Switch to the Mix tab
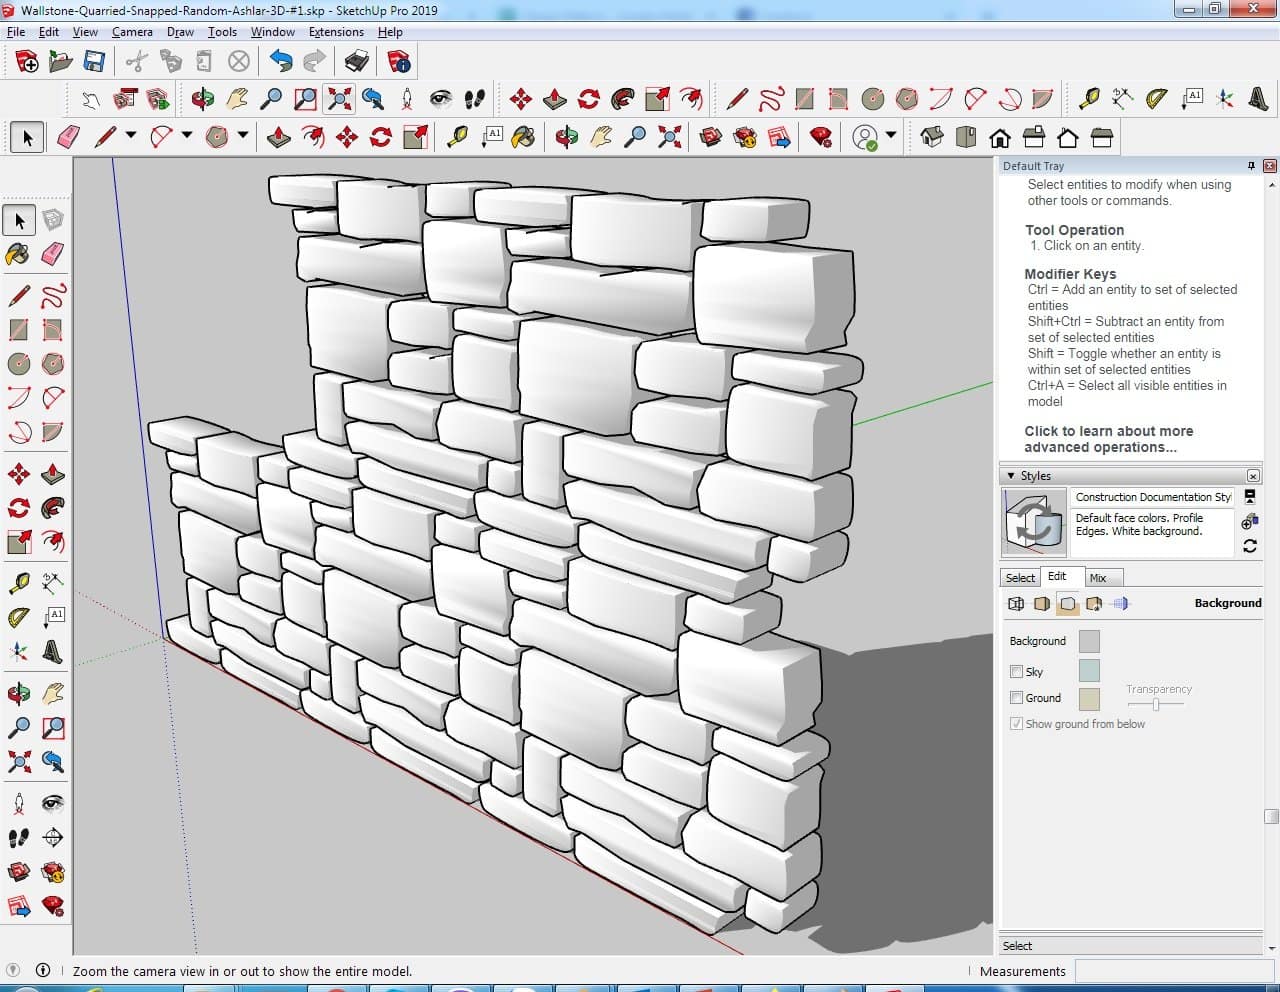This screenshot has width=1280, height=992. 1098,578
